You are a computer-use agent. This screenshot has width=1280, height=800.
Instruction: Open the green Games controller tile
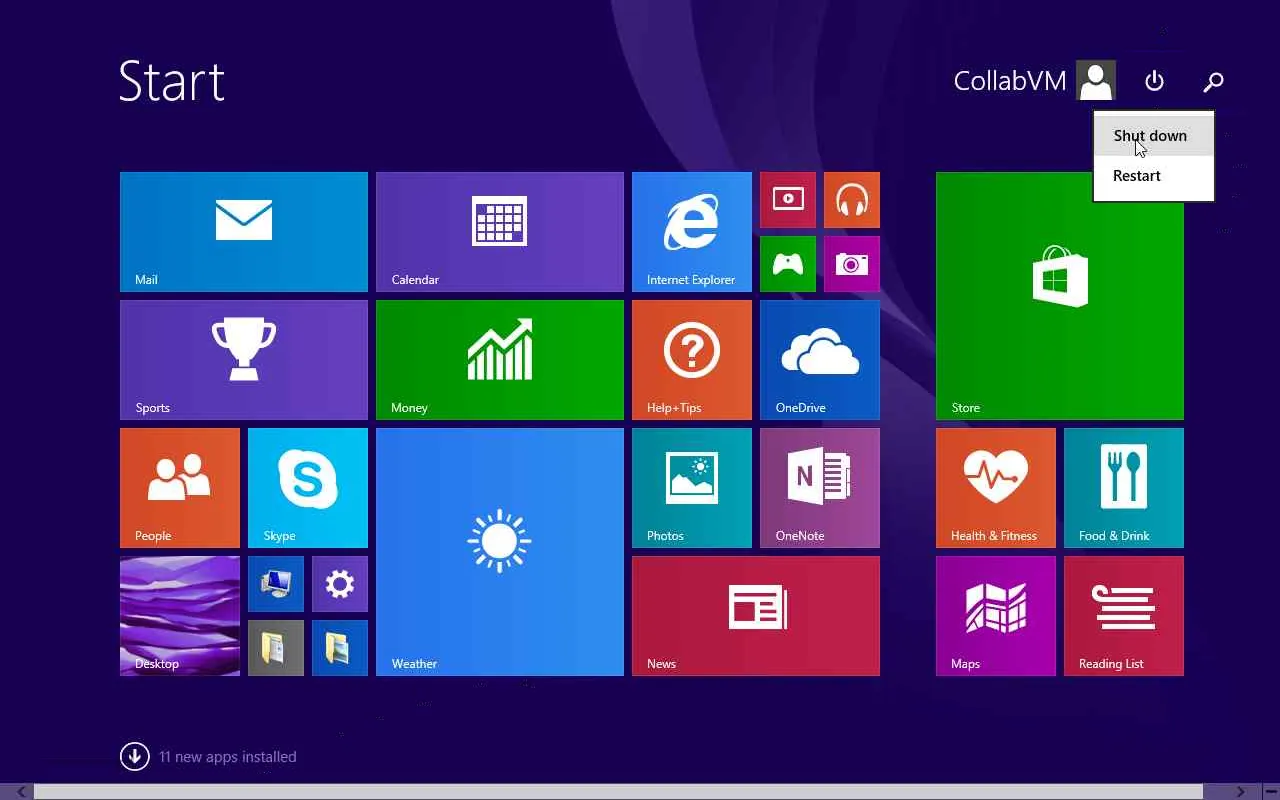click(788, 264)
